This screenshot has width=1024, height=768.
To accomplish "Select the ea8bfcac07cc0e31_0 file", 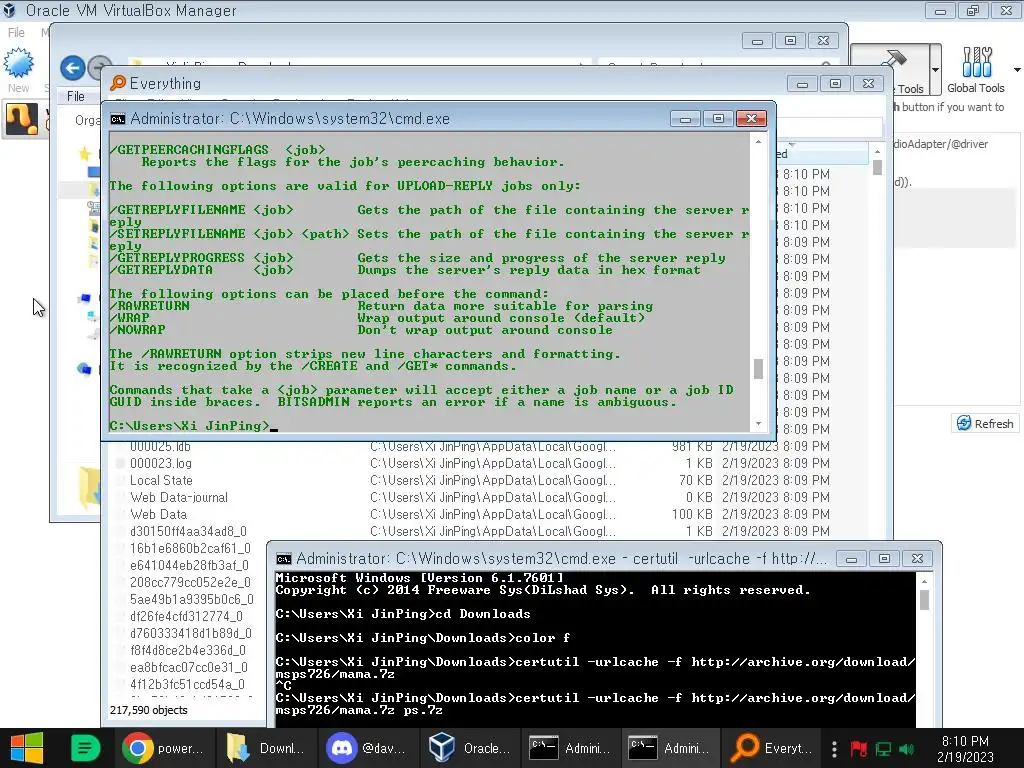I will coord(189,667).
